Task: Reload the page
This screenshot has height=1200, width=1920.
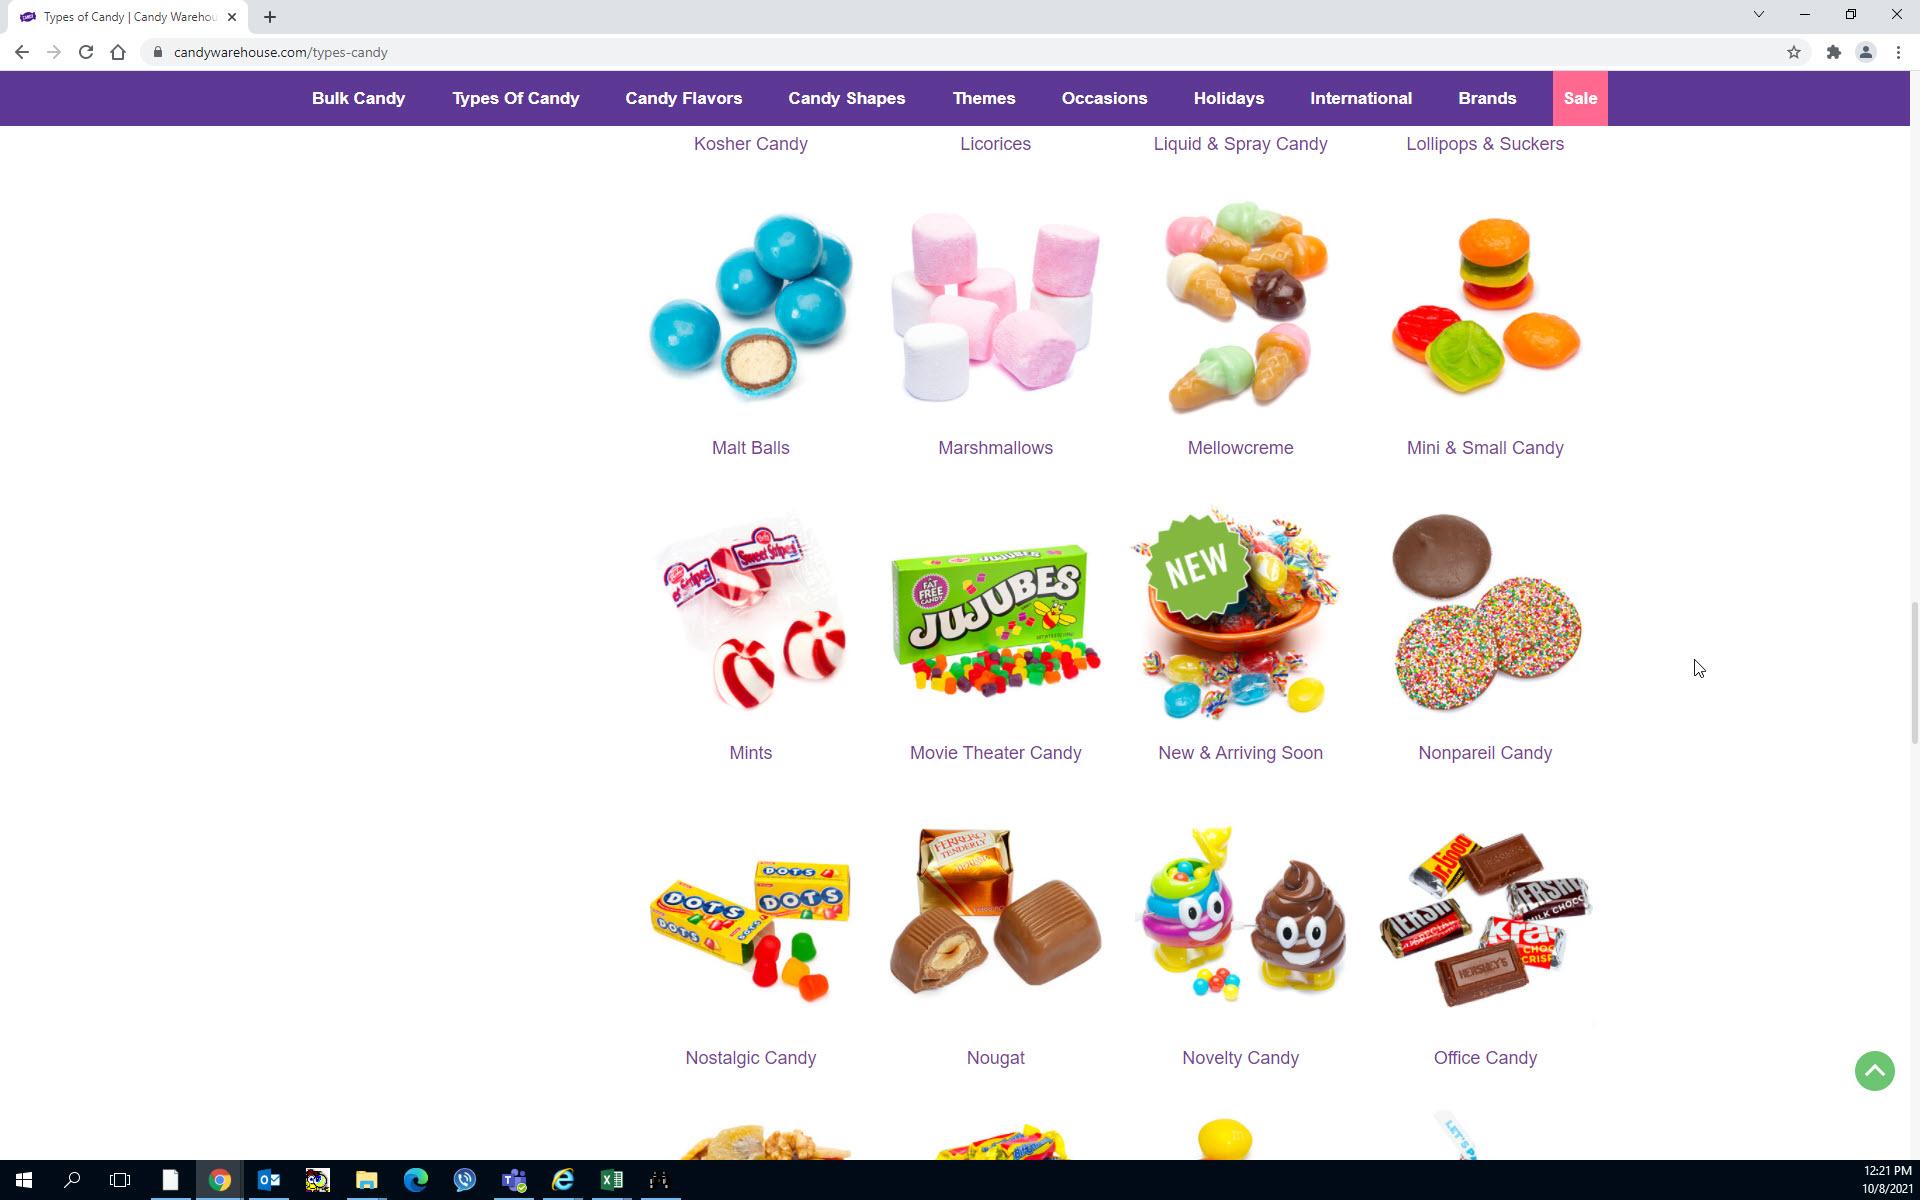Action: (x=86, y=52)
